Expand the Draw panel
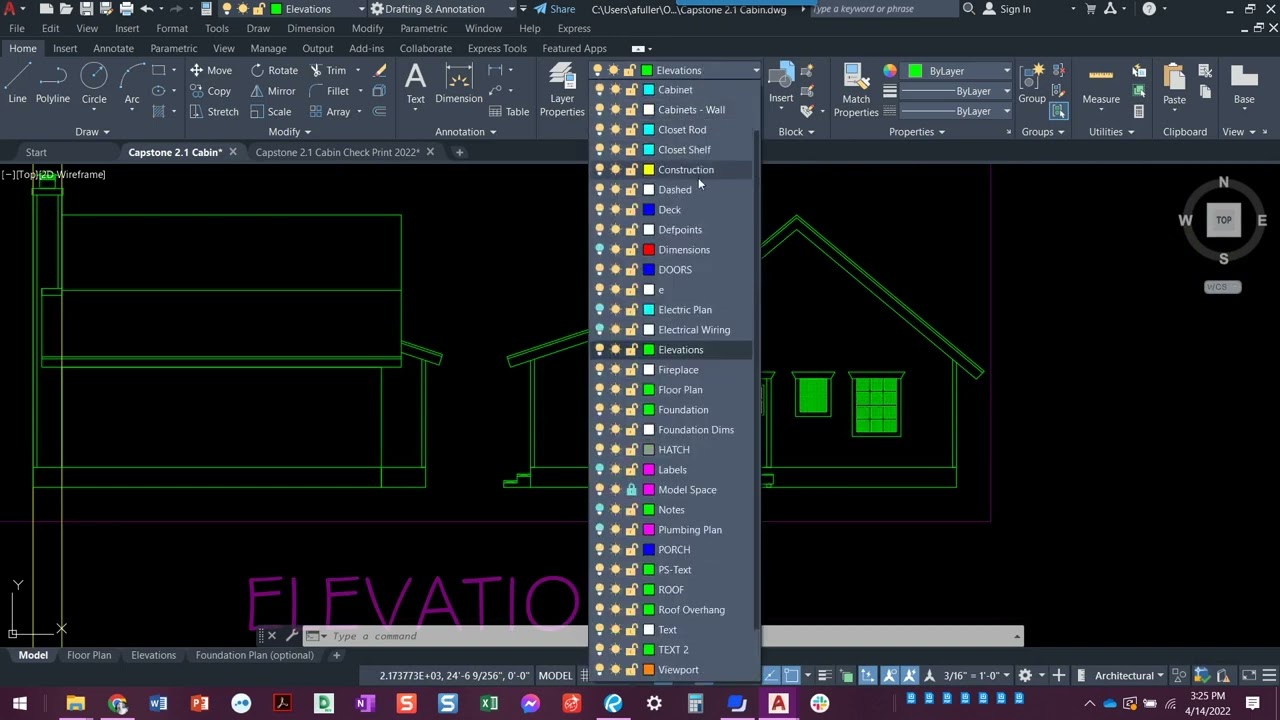 pos(93,132)
